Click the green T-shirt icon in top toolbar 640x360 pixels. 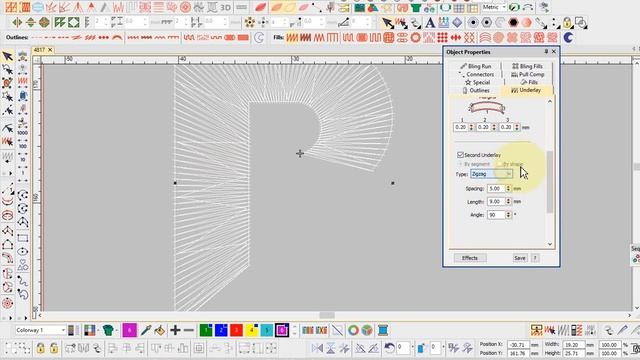[x=416, y=7]
